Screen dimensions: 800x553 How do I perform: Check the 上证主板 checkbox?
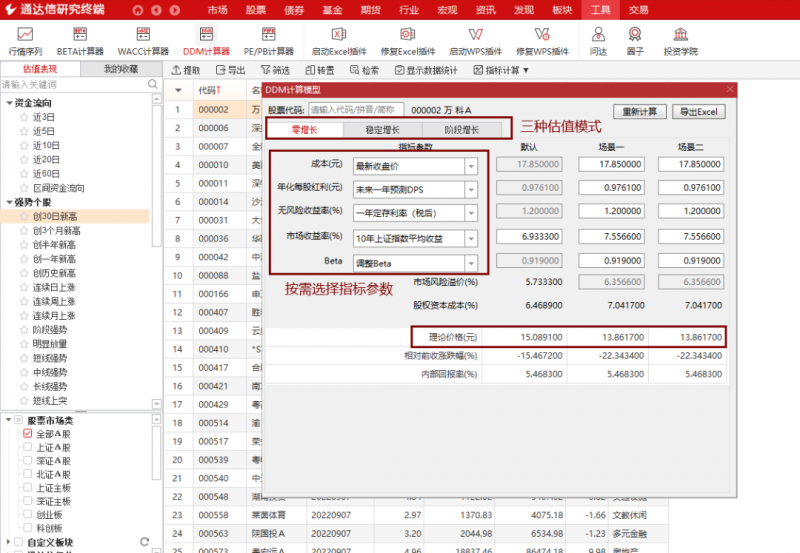28,487
